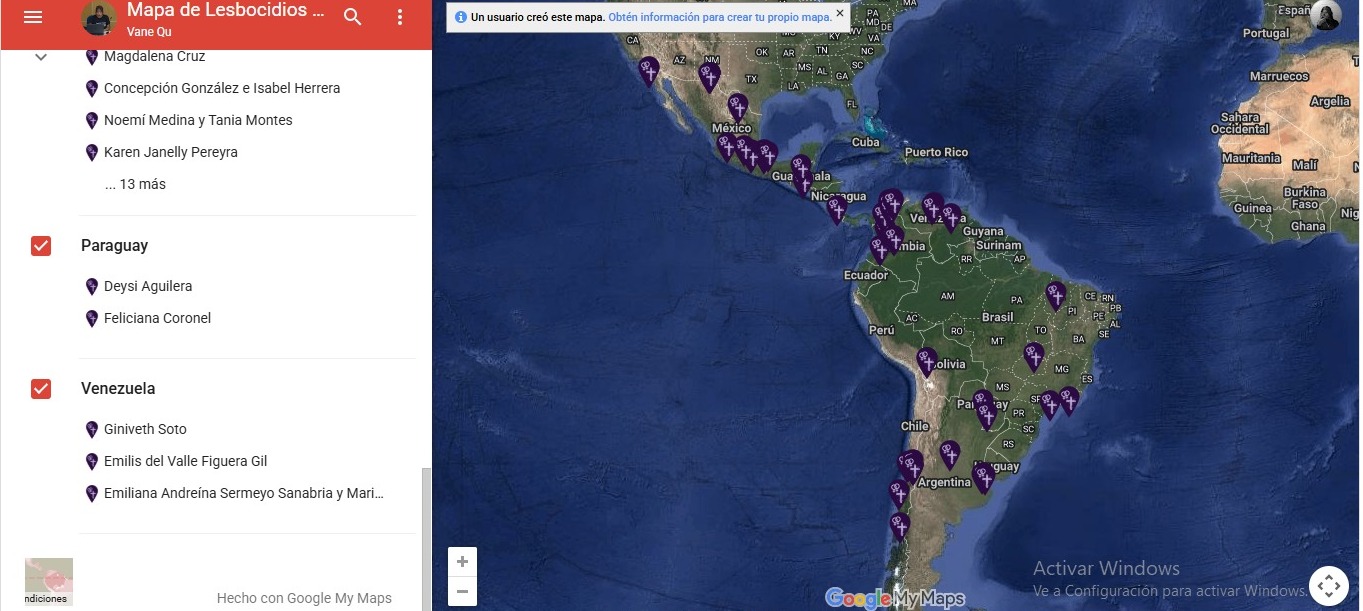Open the three-dot more options menu

click(x=400, y=17)
